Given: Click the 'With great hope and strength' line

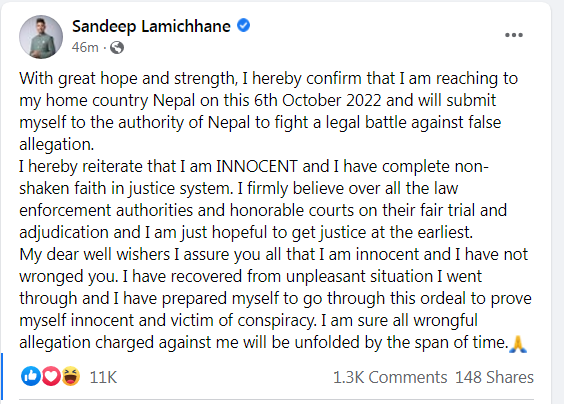Looking at the screenshot, I should coord(128,79).
